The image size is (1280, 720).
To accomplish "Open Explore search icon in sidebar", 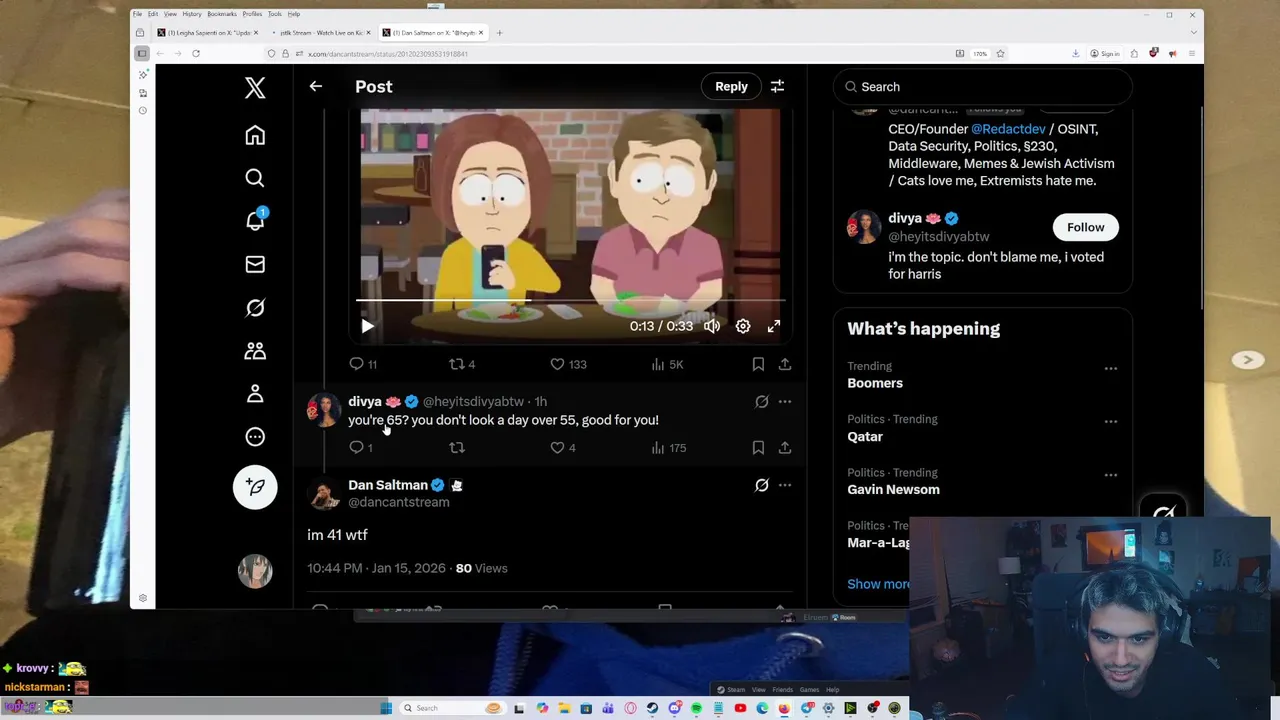I will [255, 178].
